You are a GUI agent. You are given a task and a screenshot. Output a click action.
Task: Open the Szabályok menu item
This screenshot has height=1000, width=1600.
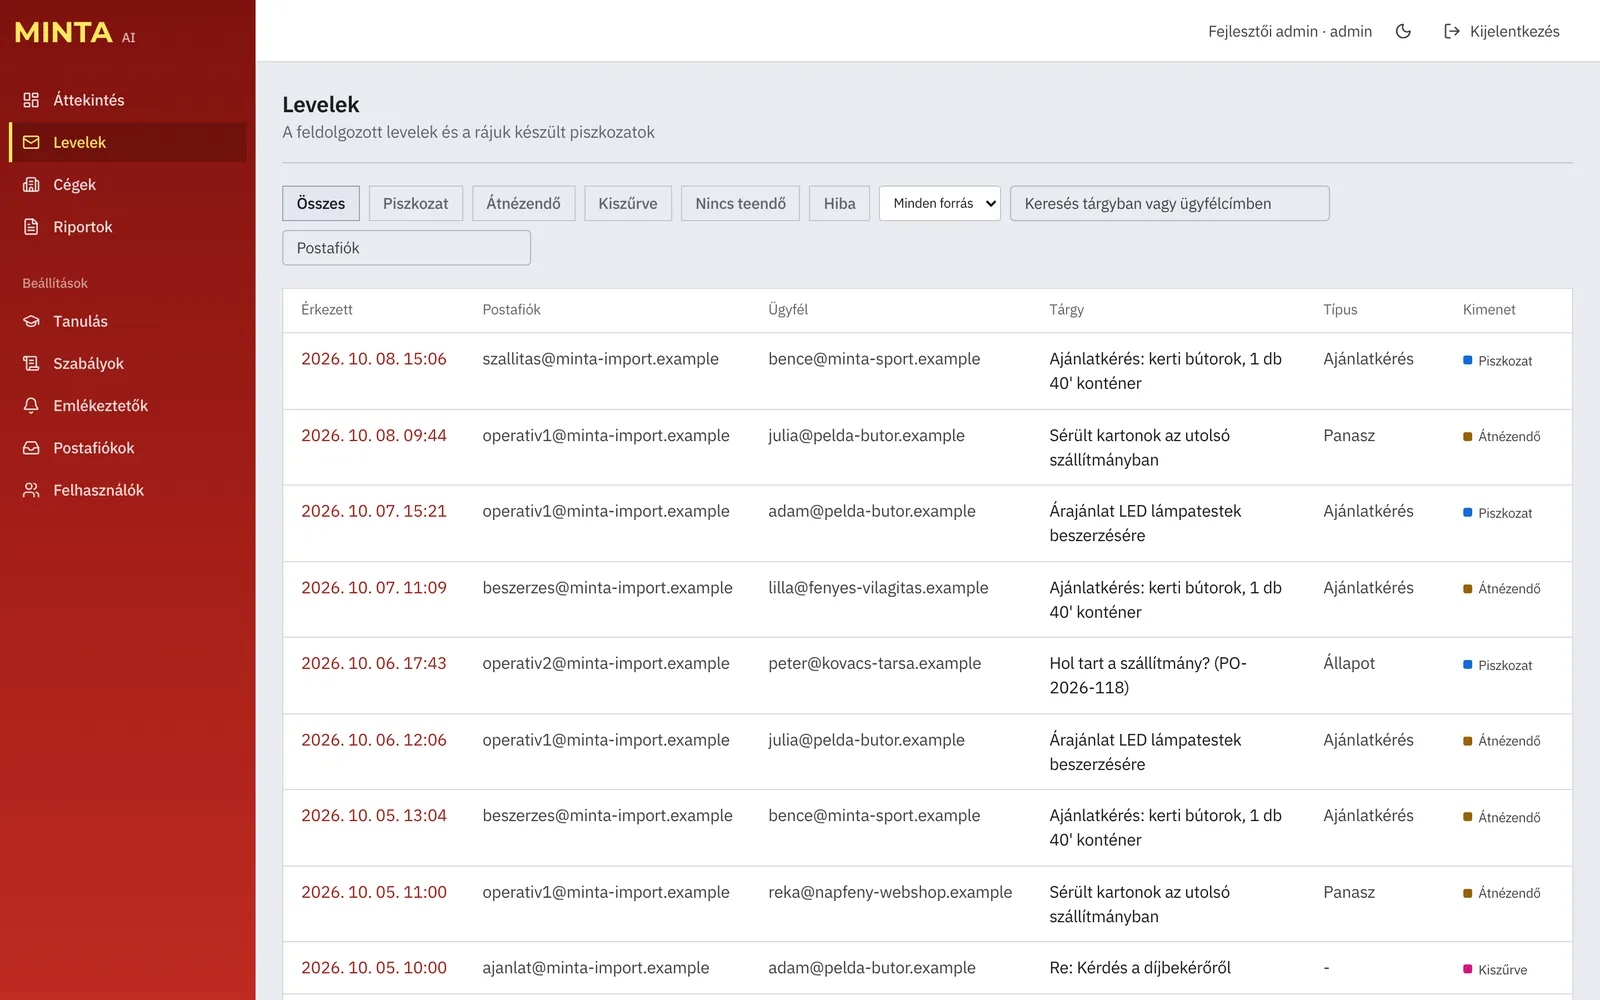click(x=128, y=363)
